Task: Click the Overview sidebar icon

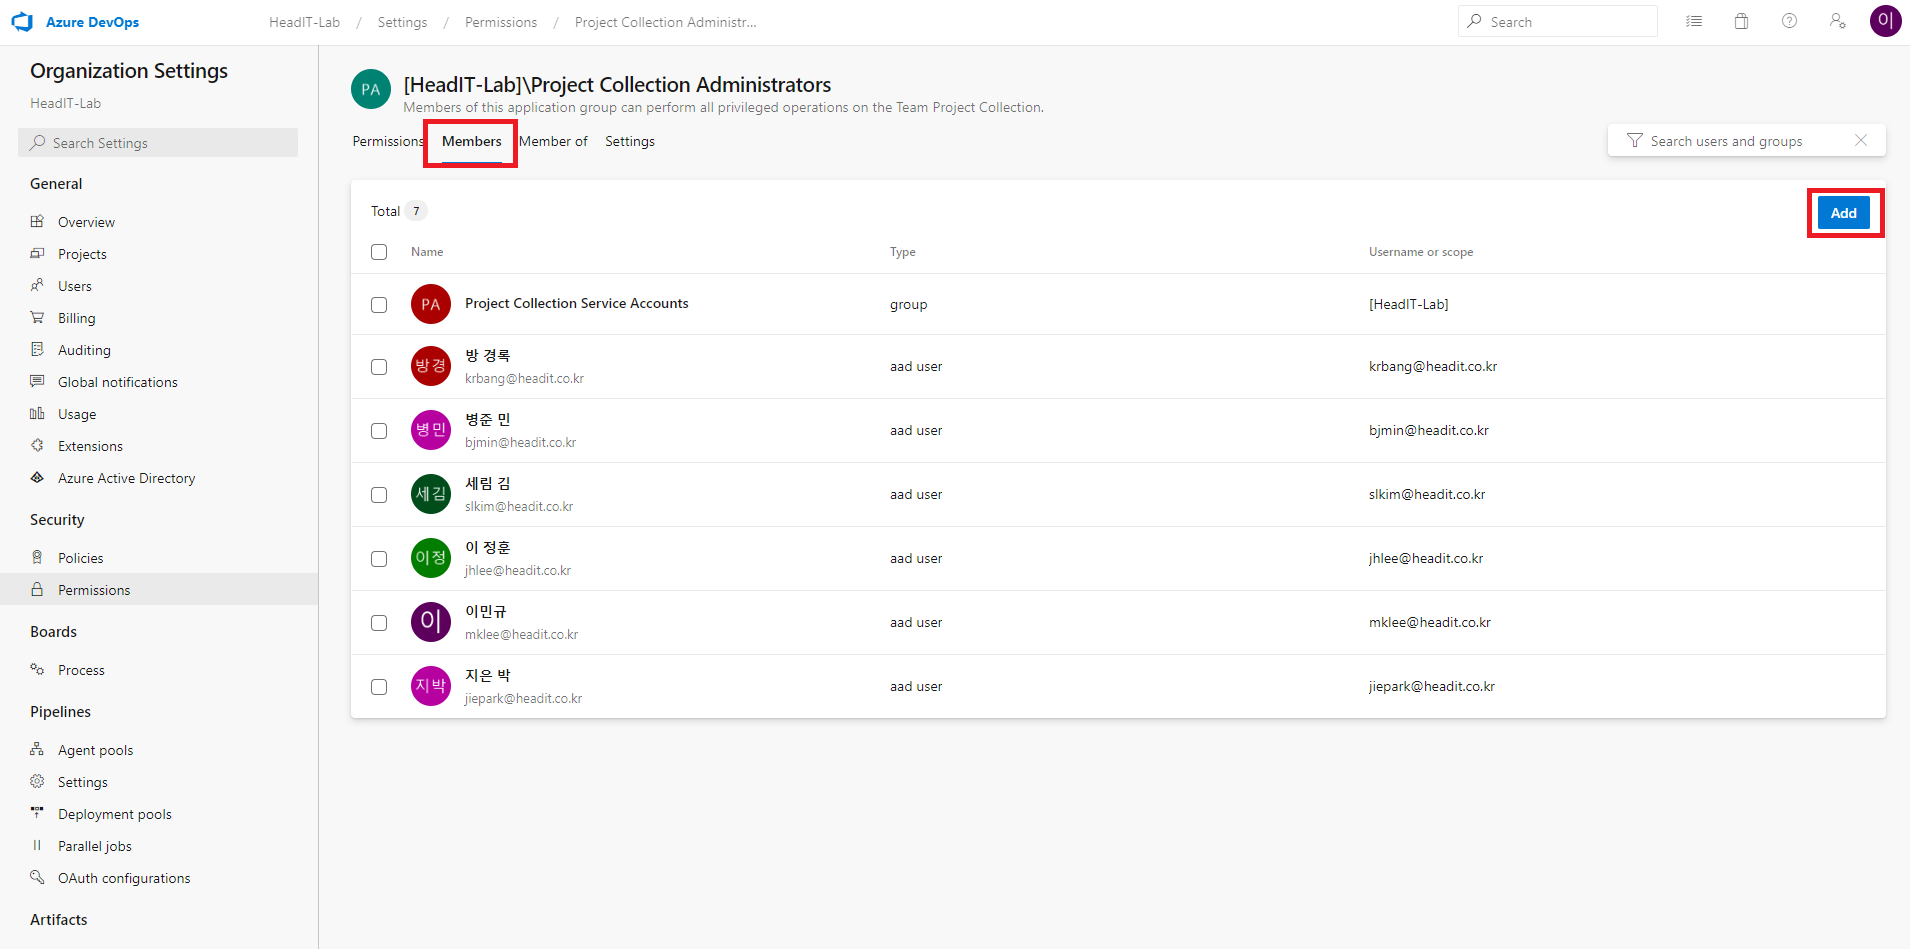Action: [37, 221]
